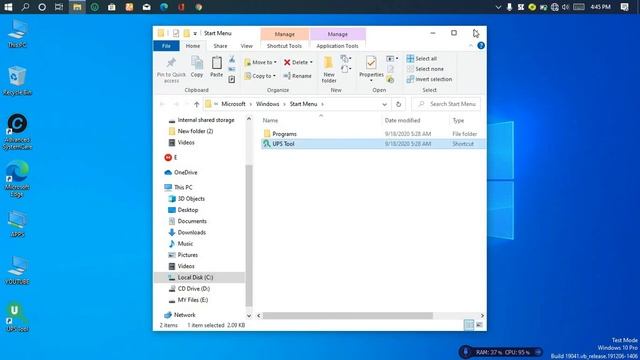Open the Application Tools tab
The image size is (640, 360).
tap(337, 46)
